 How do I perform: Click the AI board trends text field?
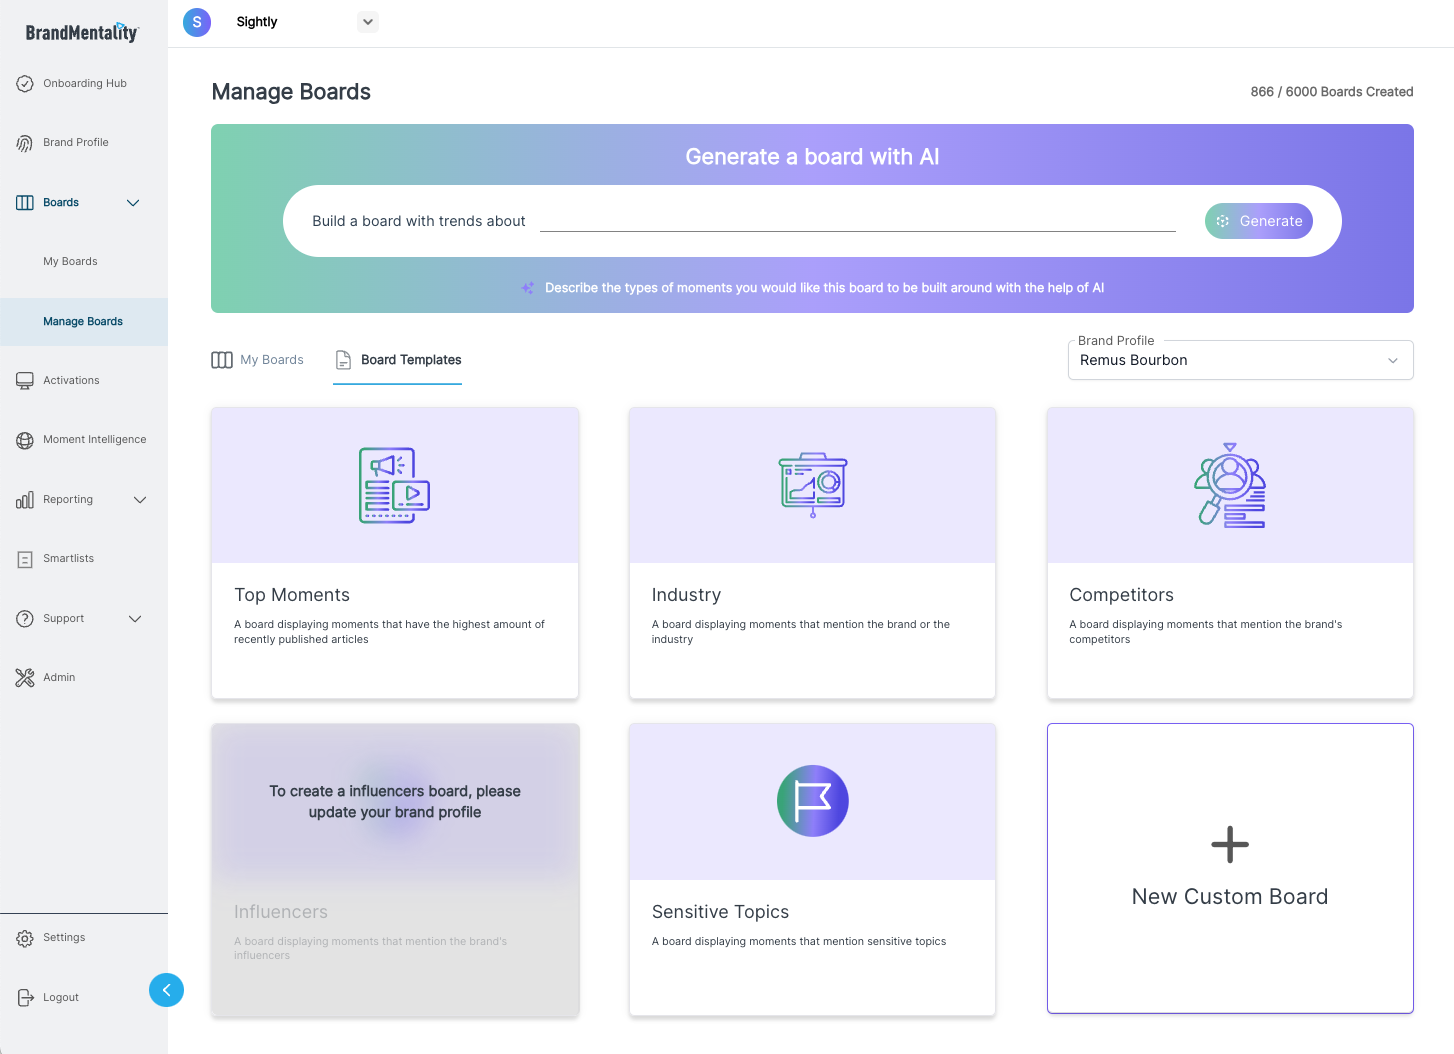[857, 220]
